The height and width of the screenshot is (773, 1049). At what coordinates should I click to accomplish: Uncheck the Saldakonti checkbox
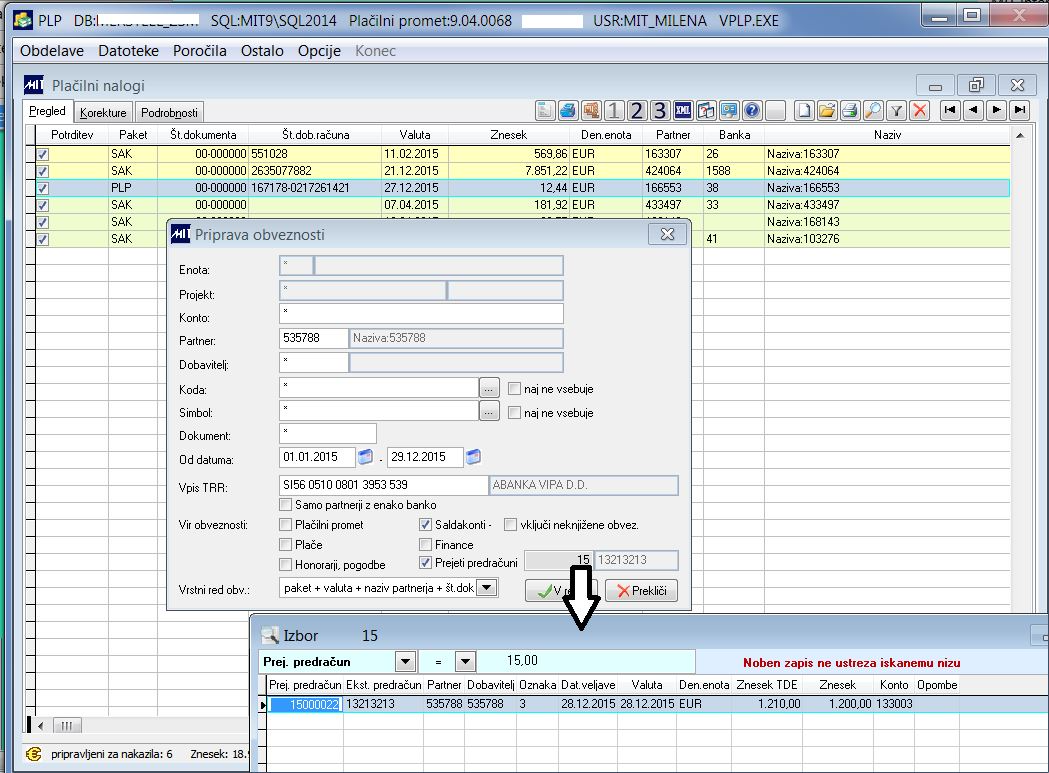[x=425, y=525]
